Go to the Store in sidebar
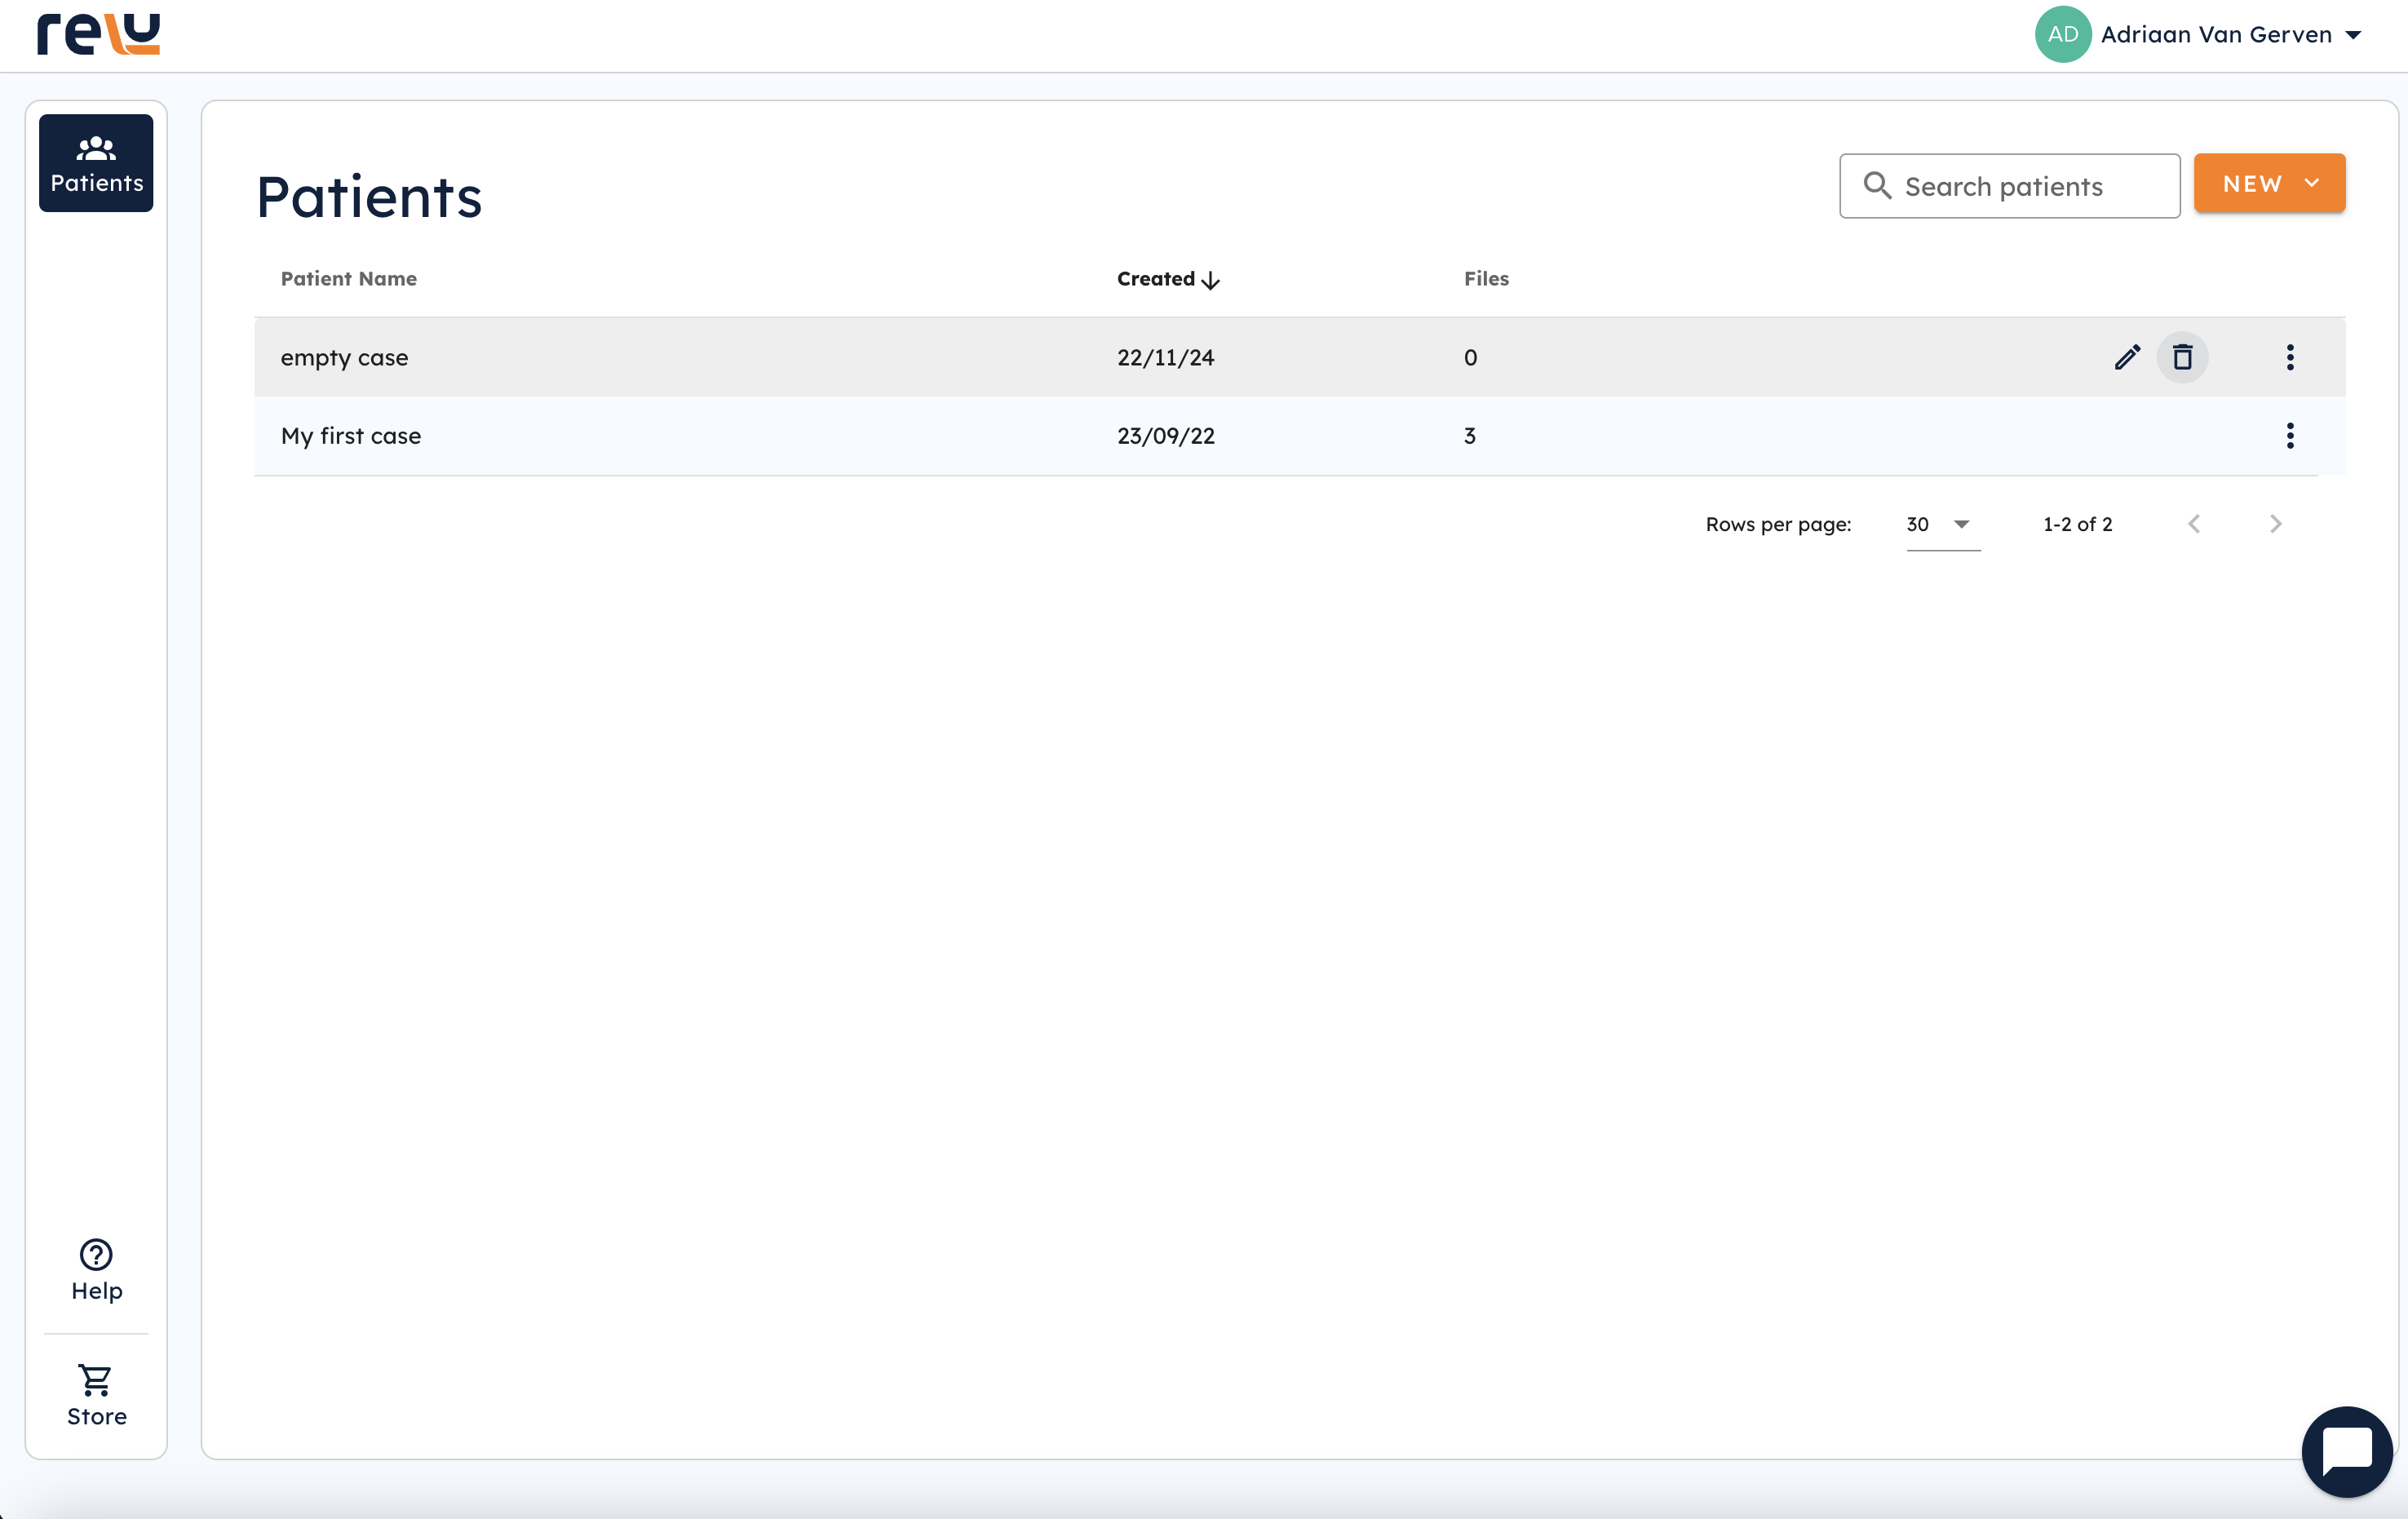The width and height of the screenshot is (2408, 1519). point(96,1396)
